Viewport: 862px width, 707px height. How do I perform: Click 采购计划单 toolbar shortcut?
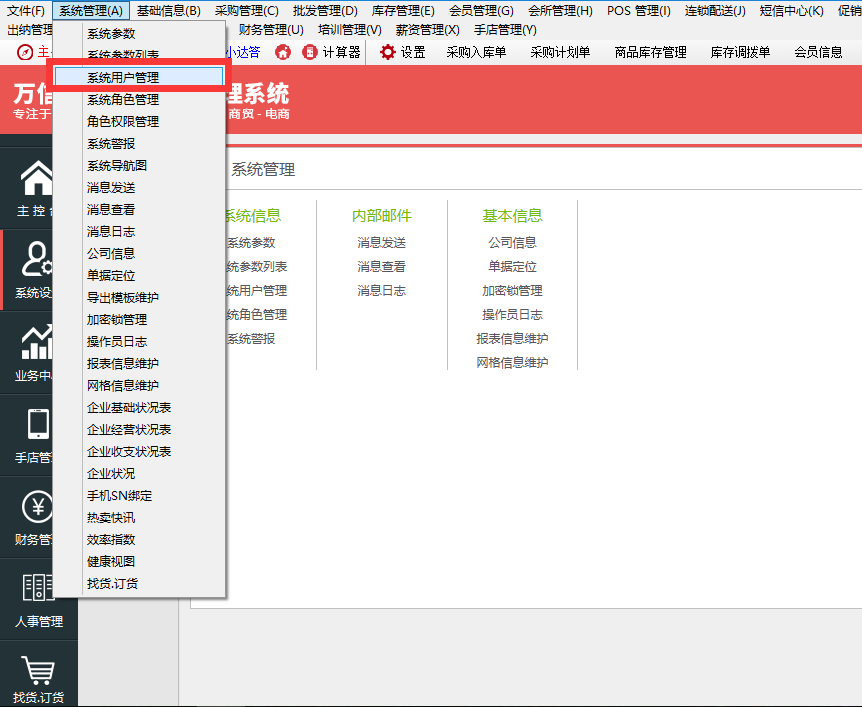560,52
